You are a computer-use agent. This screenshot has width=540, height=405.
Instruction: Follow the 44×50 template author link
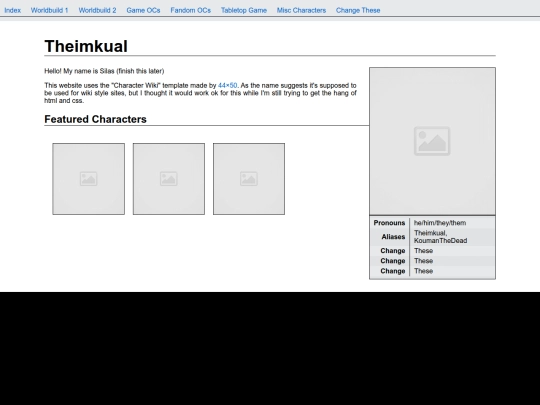tap(227, 85)
